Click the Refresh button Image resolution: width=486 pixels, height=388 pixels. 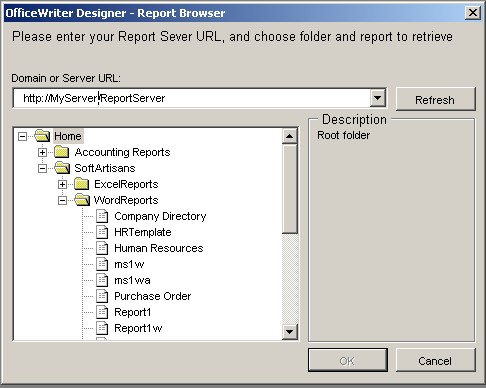(x=435, y=99)
